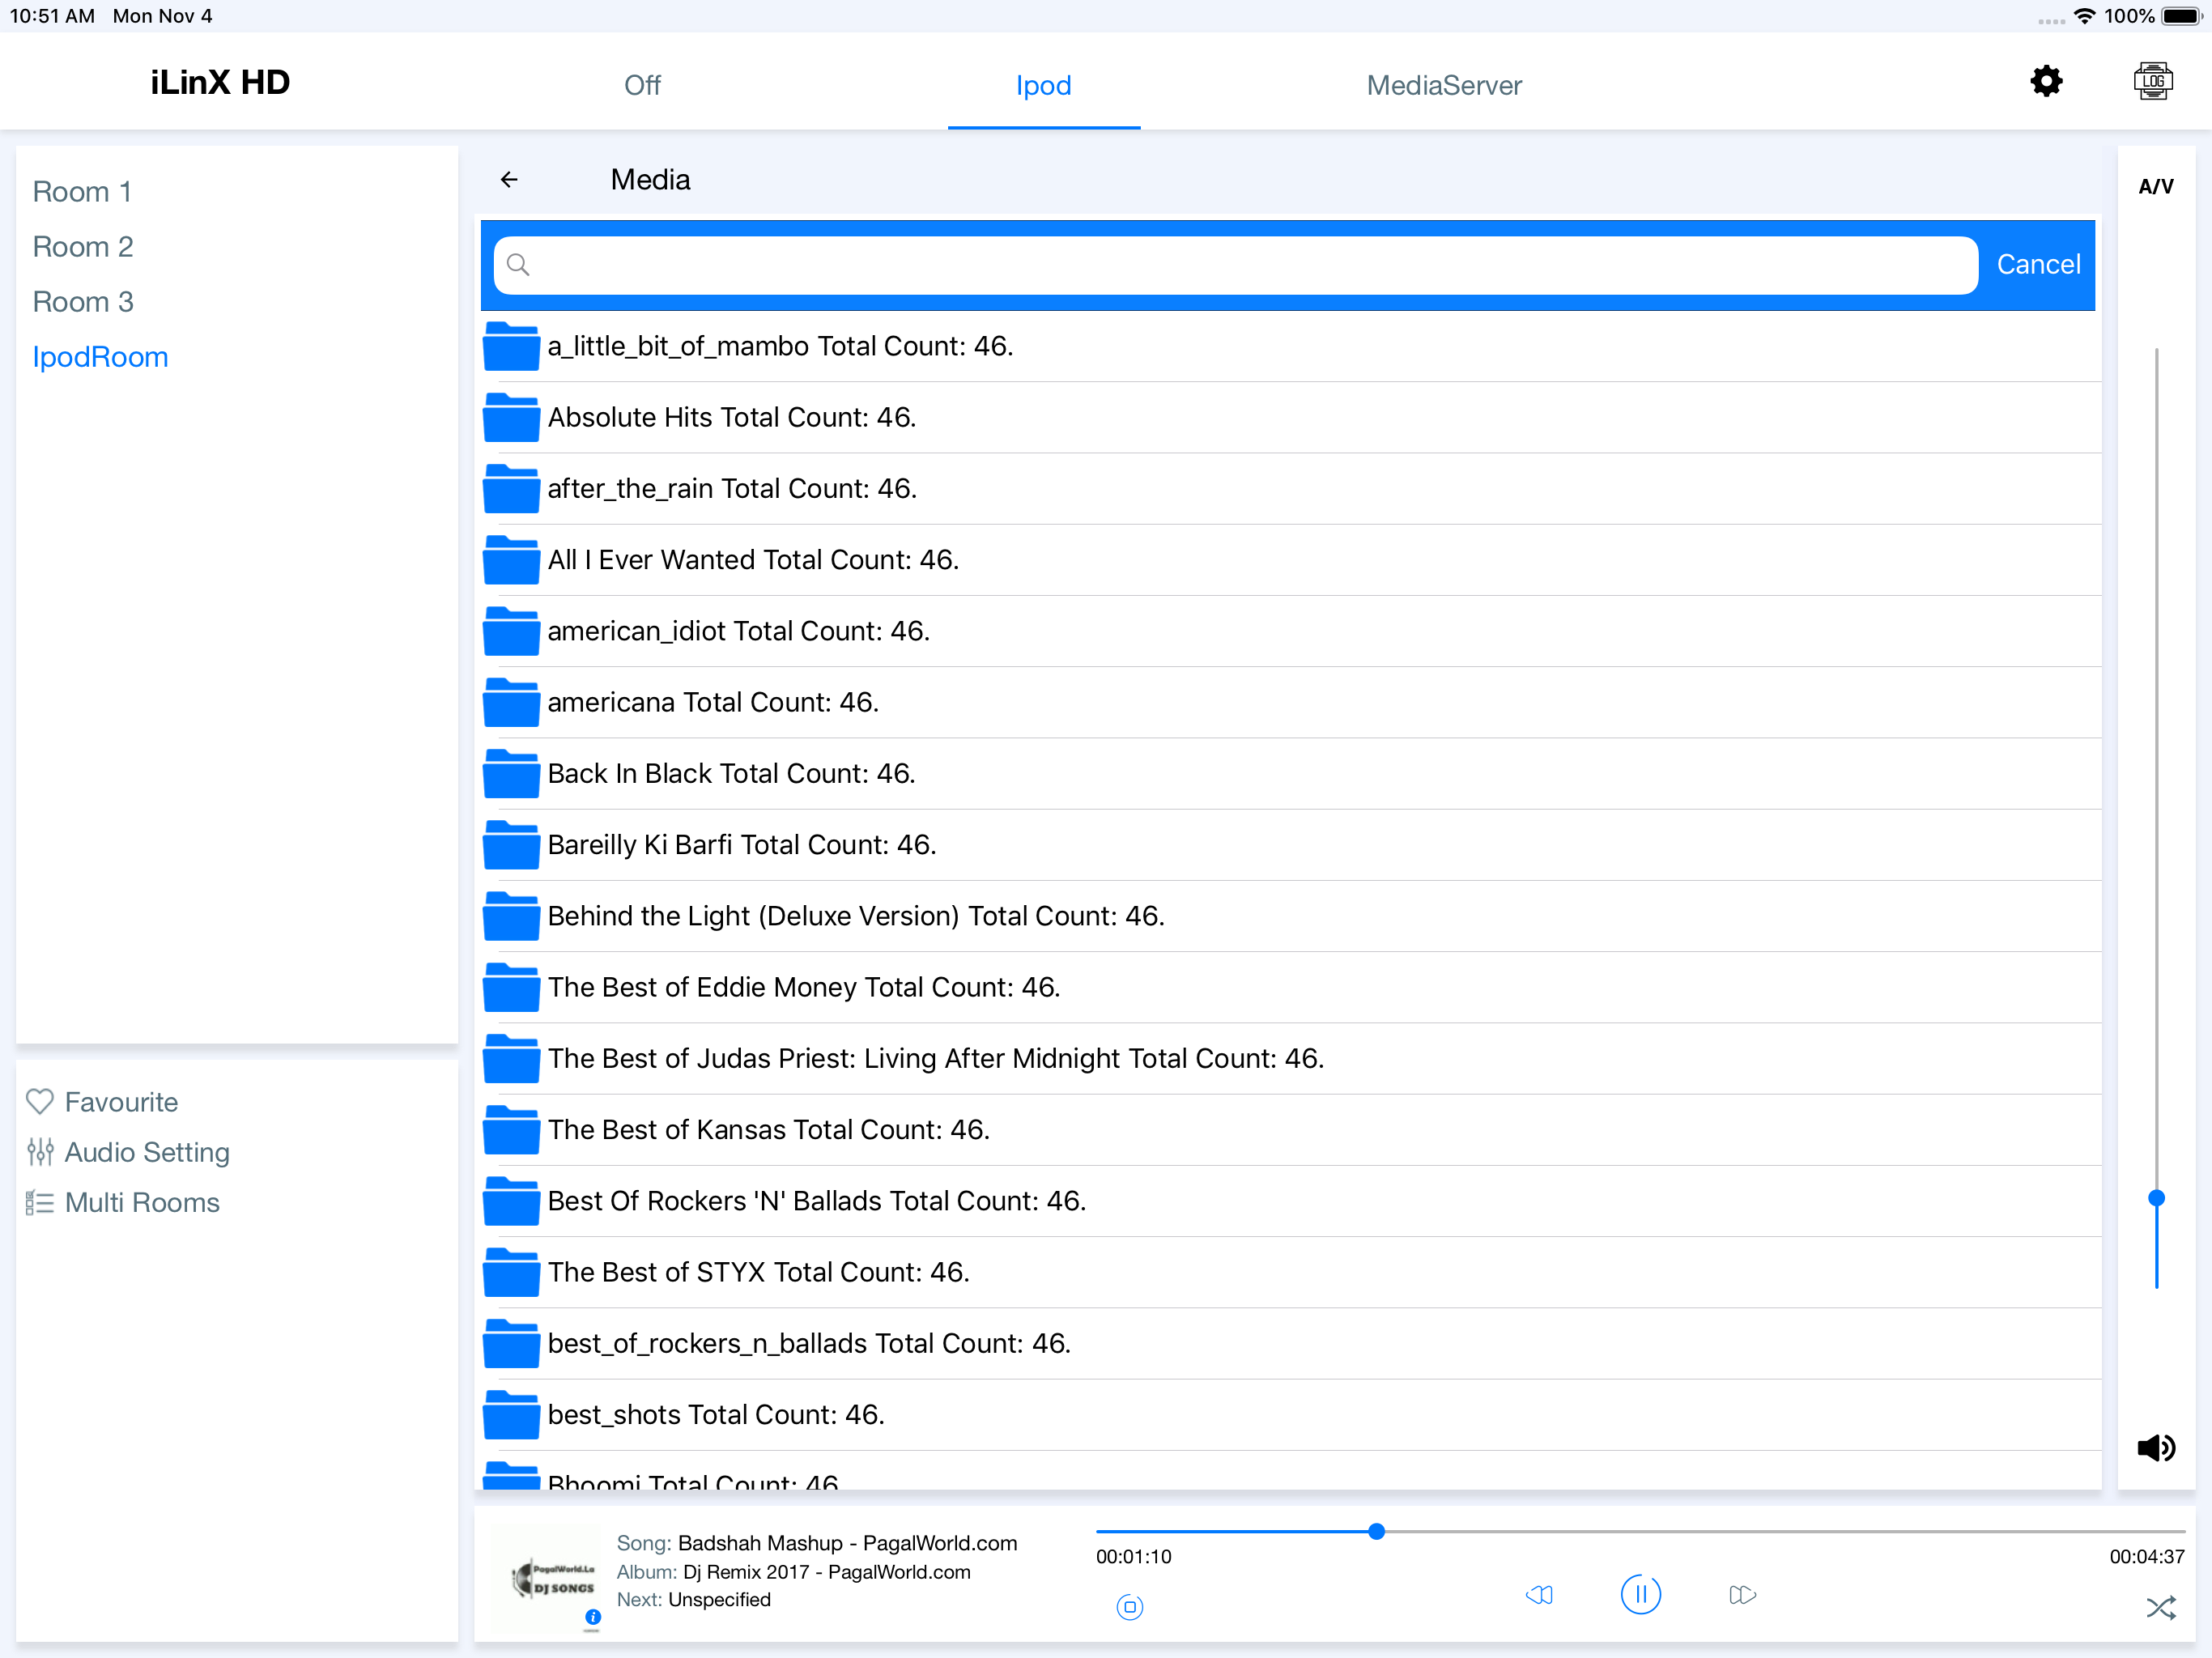This screenshot has width=2212, height=1658.
Task: Open Favourite list
Action: (x=121, y=1102)
